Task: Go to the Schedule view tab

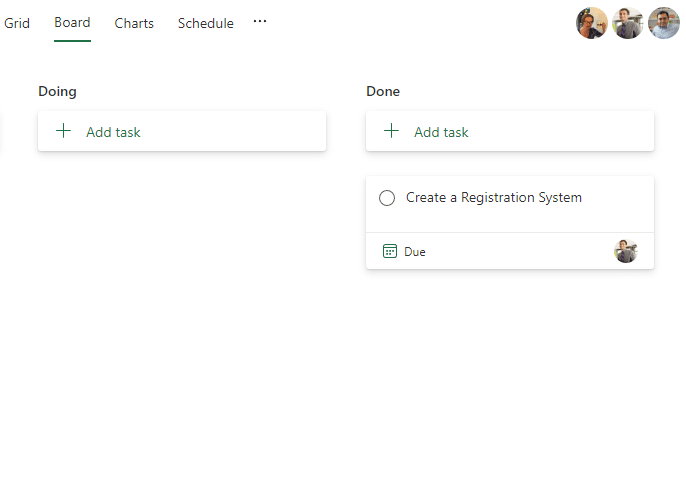Action: tap(206, 23)
